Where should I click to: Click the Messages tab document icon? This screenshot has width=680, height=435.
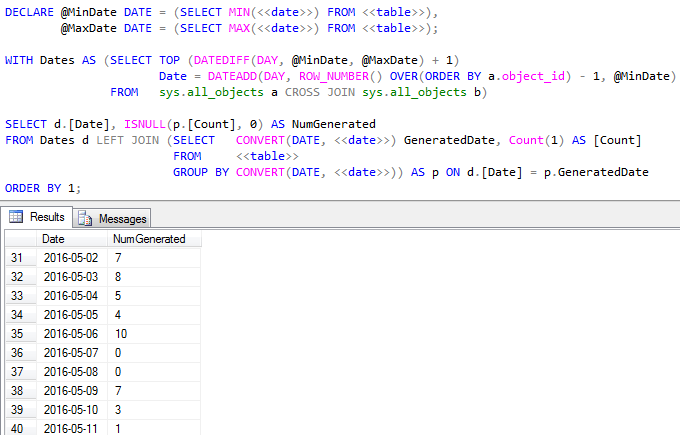(x=85, y=219)
